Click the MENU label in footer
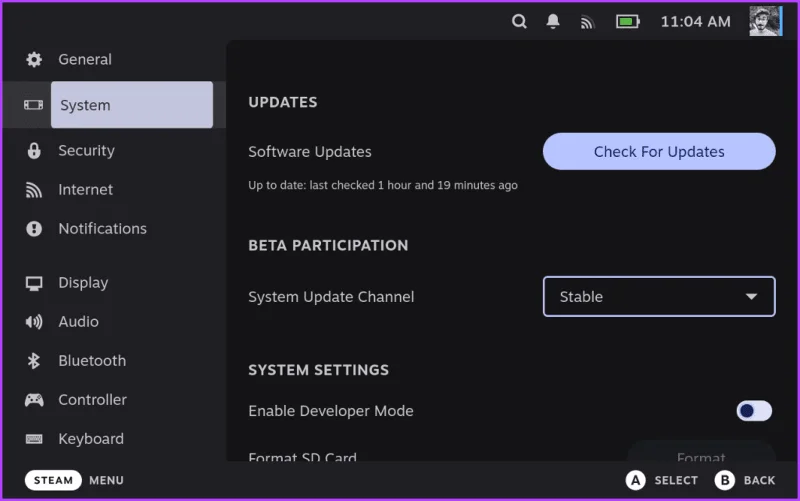The width and height of the screenshot is (800, 501). tap(106, 481)
